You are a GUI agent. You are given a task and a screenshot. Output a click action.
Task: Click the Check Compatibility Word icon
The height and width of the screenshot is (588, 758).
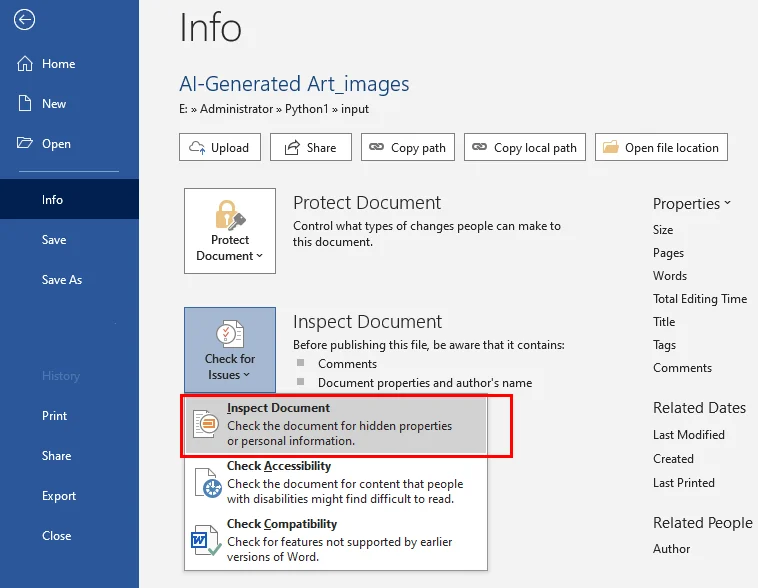point(205,540)
